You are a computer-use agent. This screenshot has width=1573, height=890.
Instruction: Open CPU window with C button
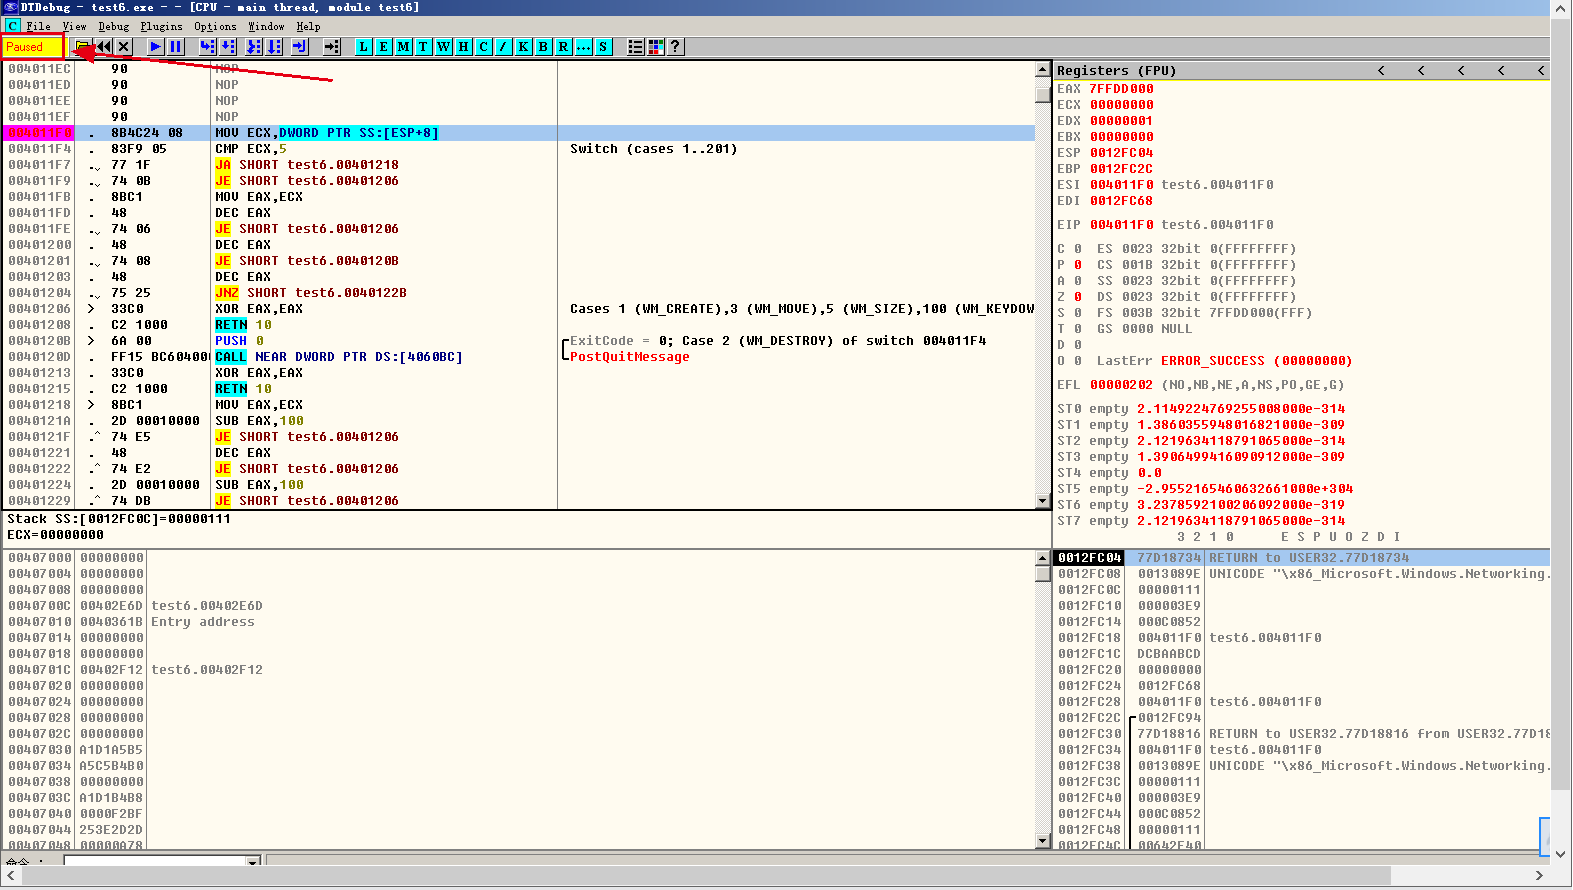click(483, 47)
